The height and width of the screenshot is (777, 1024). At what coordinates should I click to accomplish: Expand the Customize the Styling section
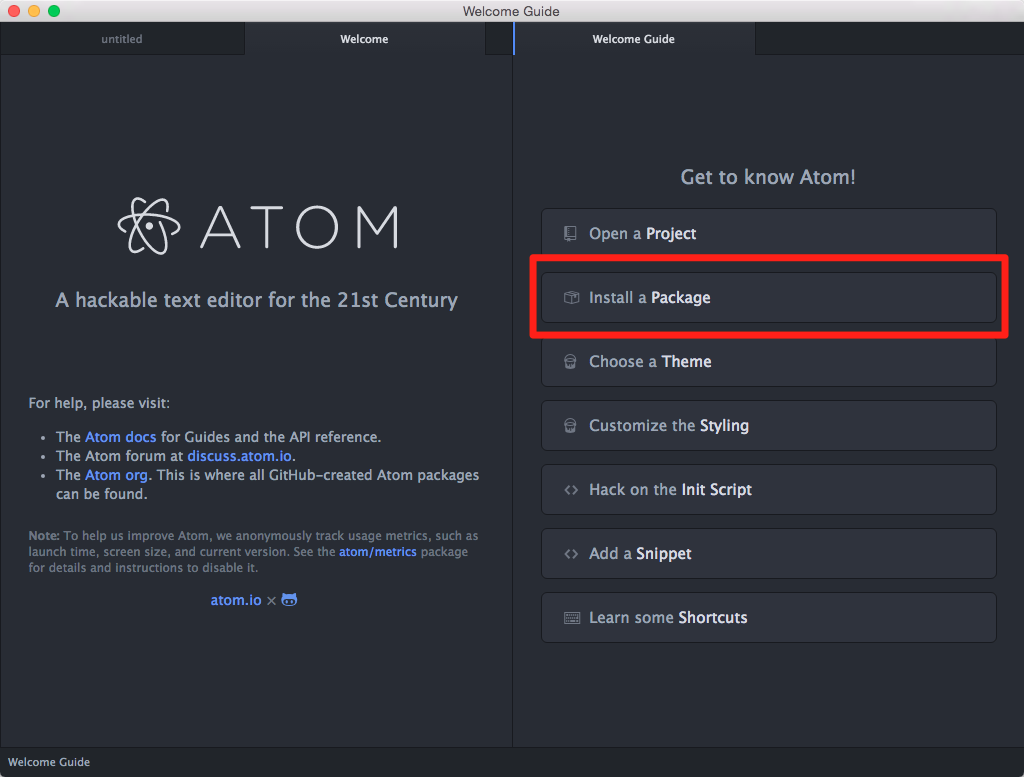pos(769,426)
